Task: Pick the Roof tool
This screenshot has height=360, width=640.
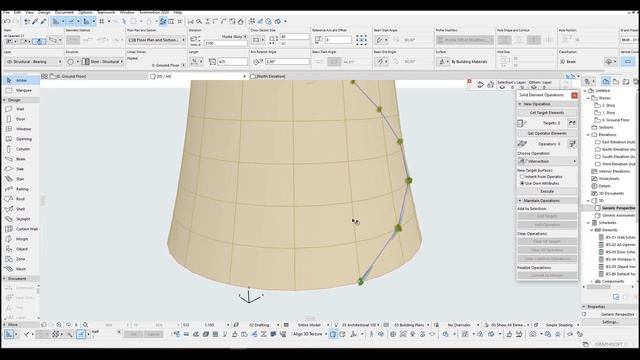Action: click(x=20, y=199)
